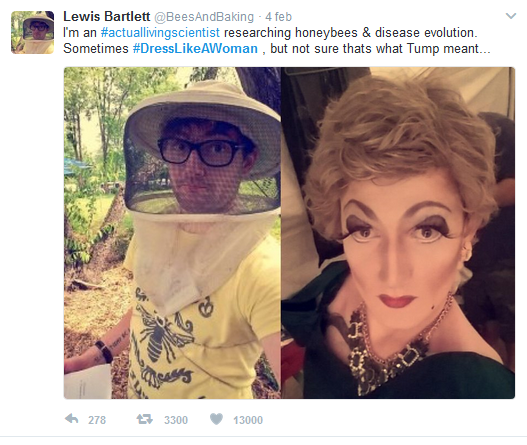
Task: Open the @BeesAndBaking handle
Action: pos(204,17)
